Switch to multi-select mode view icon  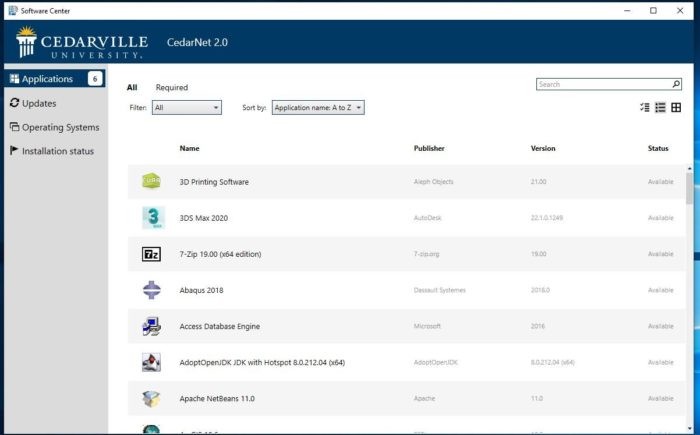tap(644, 107)
